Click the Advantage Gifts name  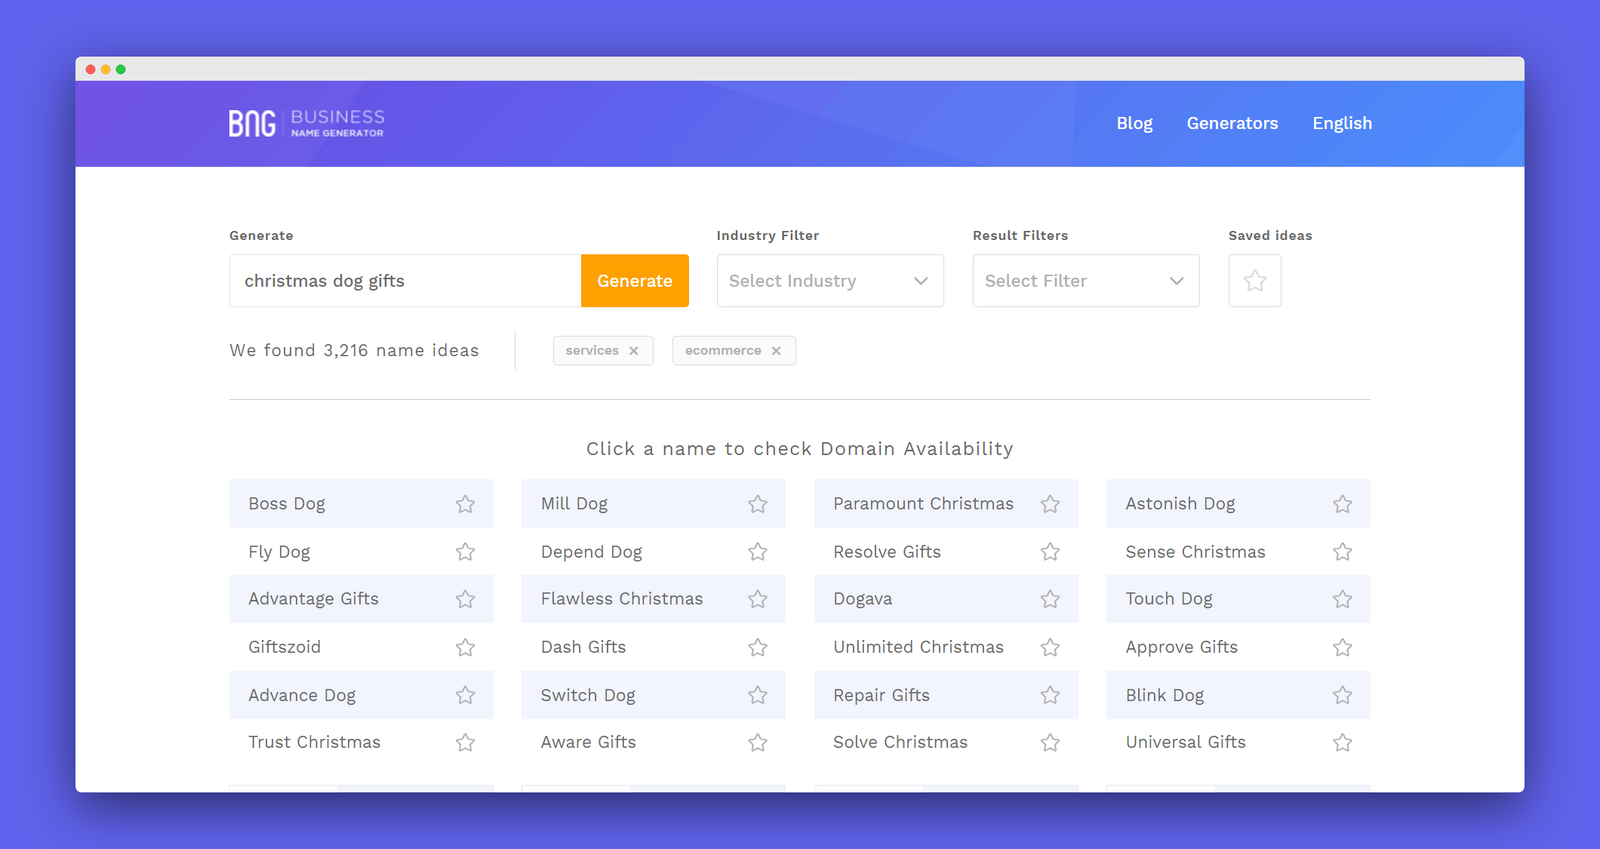(x=313, y=599)
